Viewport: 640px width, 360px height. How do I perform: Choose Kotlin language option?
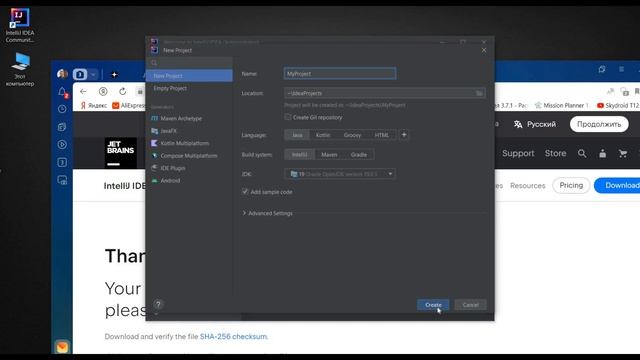click(x=322, y=135)
